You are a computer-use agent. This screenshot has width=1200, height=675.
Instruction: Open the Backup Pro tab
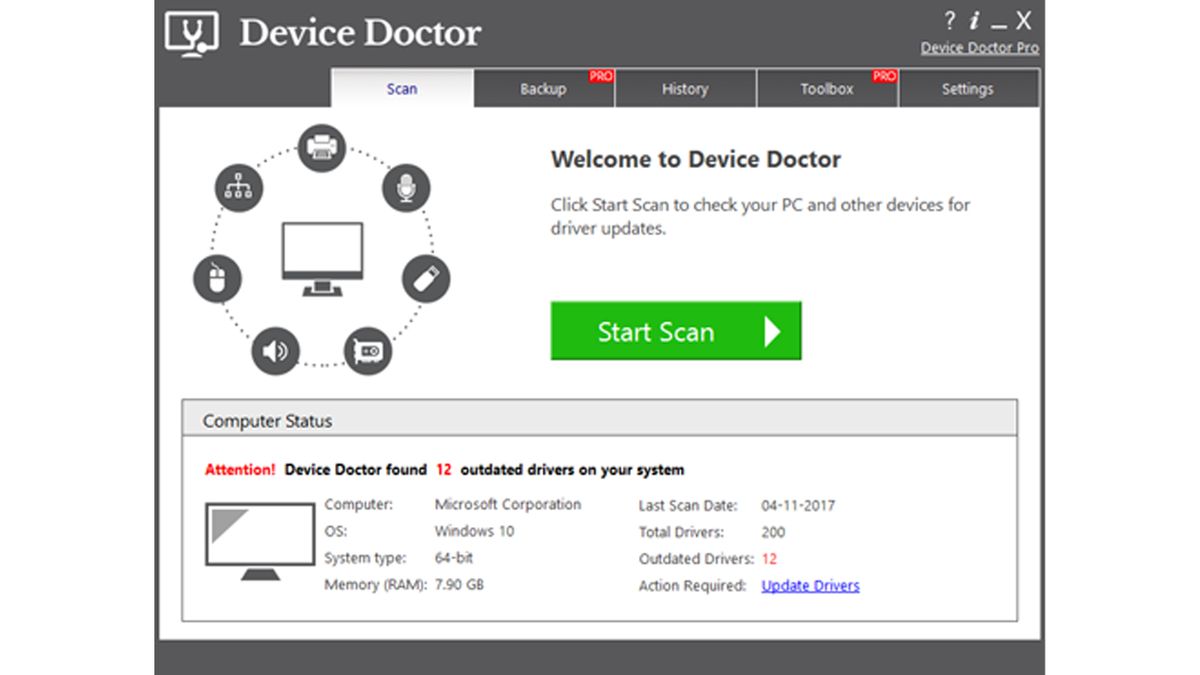[x=543, y=88]
